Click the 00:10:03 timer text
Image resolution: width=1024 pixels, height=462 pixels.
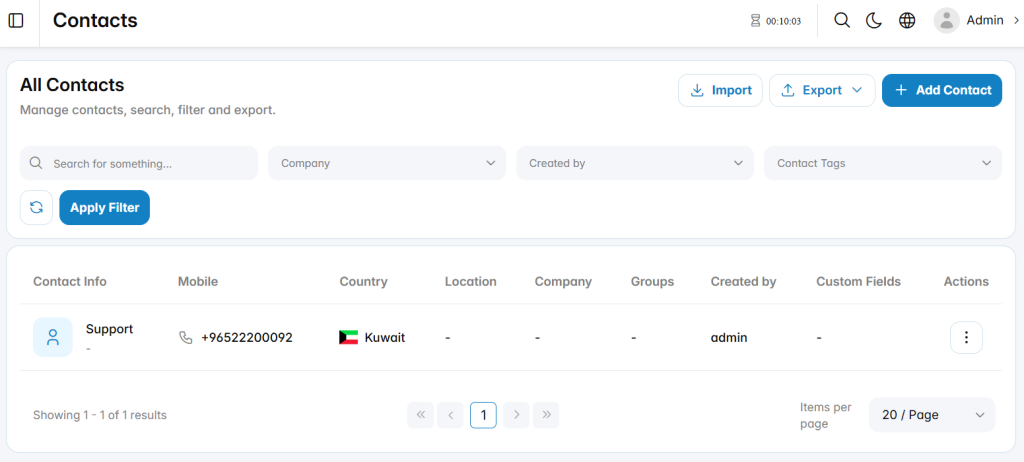(x=784, y=21)
